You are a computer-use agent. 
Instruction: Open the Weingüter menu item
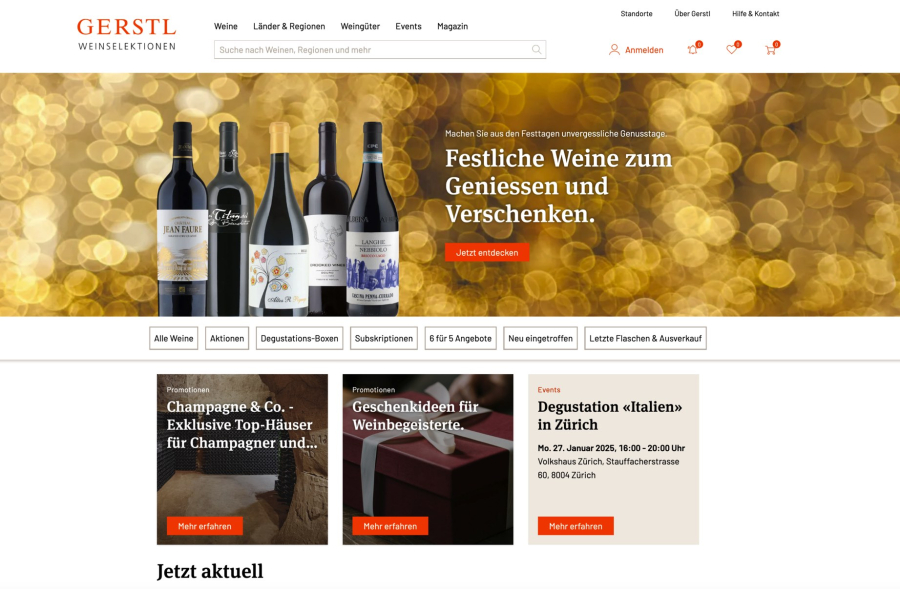[360, 26]
